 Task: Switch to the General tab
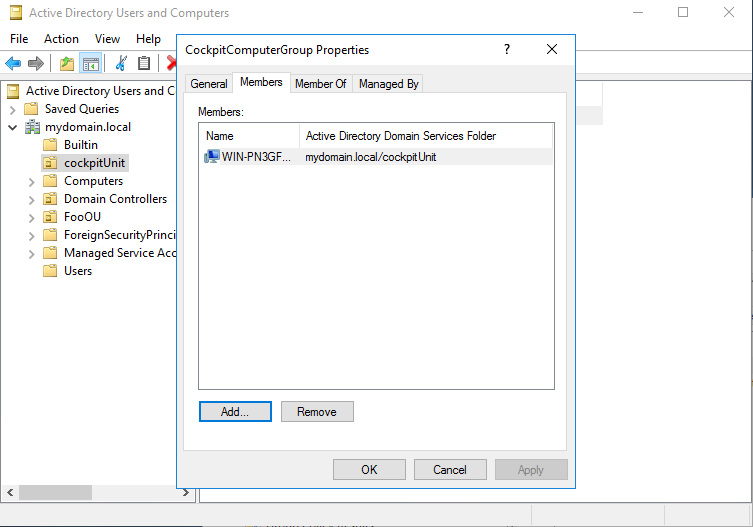coord(209,84)
